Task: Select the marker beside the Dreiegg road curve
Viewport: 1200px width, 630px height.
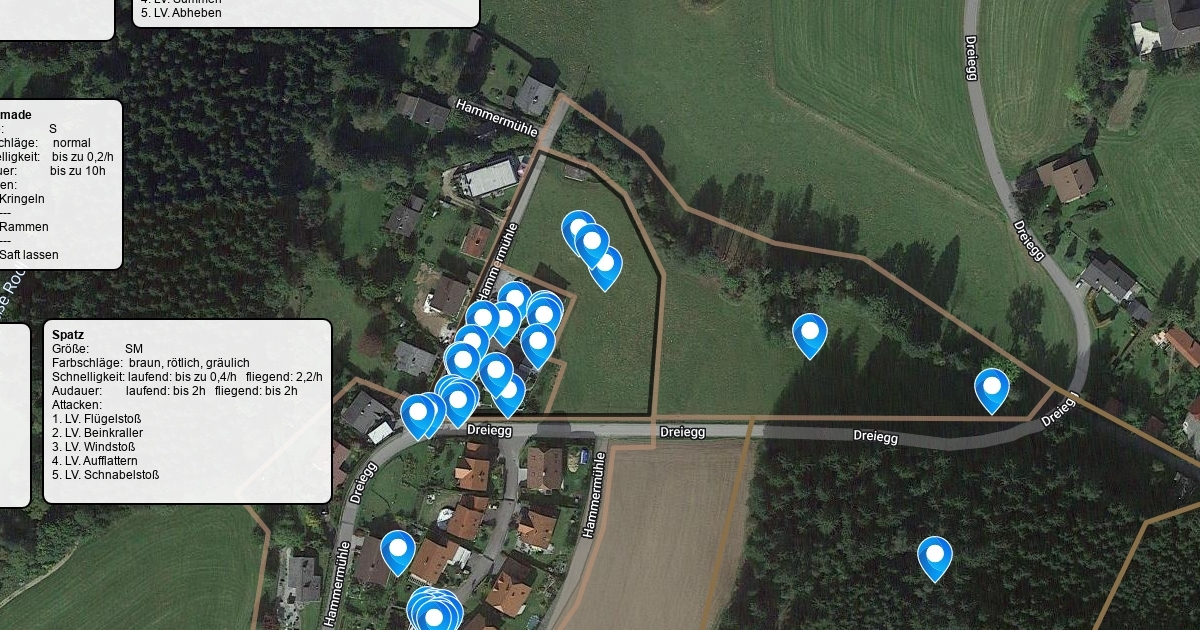Action: [992, 390]
